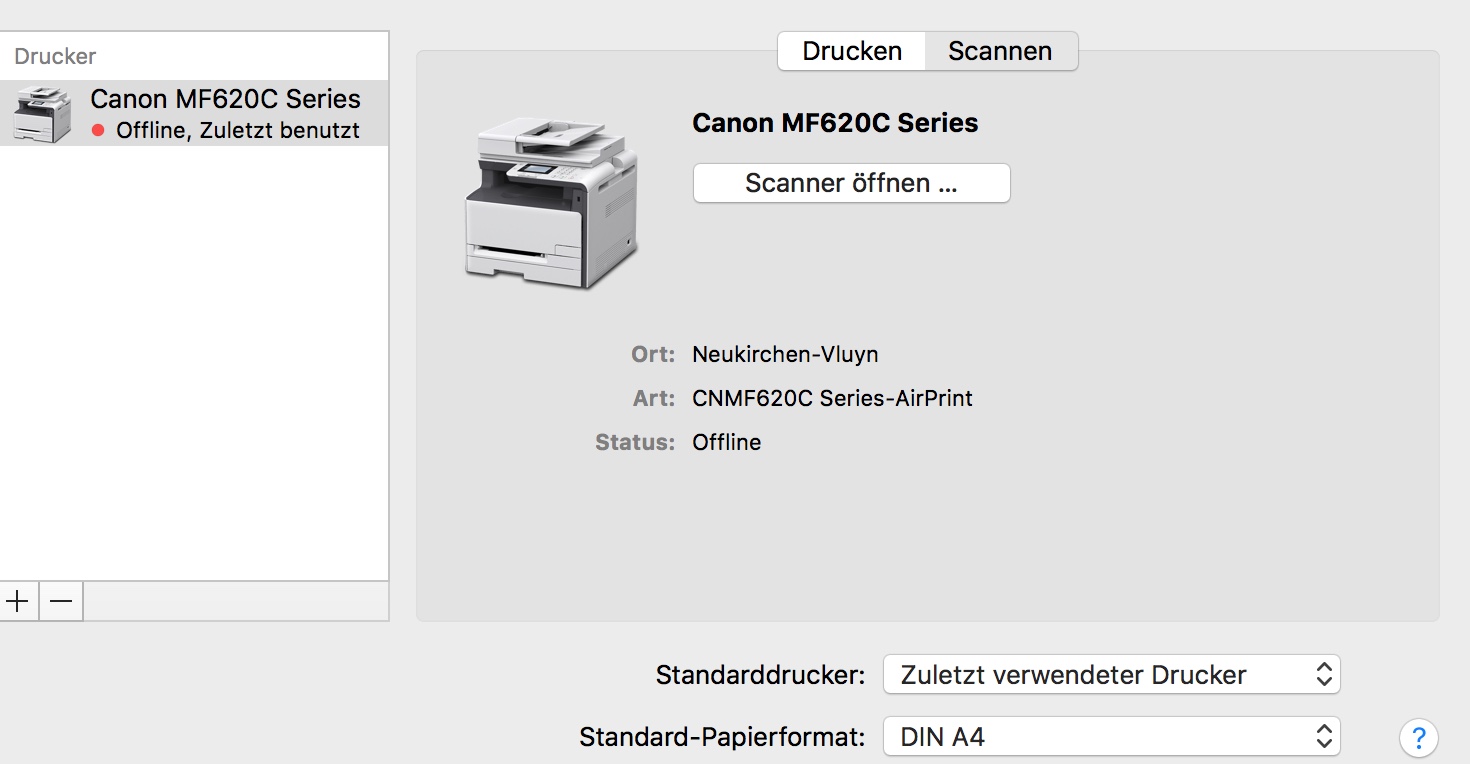Viewport: 1470px width, 764px height.
Task: Click the large Canon printer image
Action: (551, 203)
